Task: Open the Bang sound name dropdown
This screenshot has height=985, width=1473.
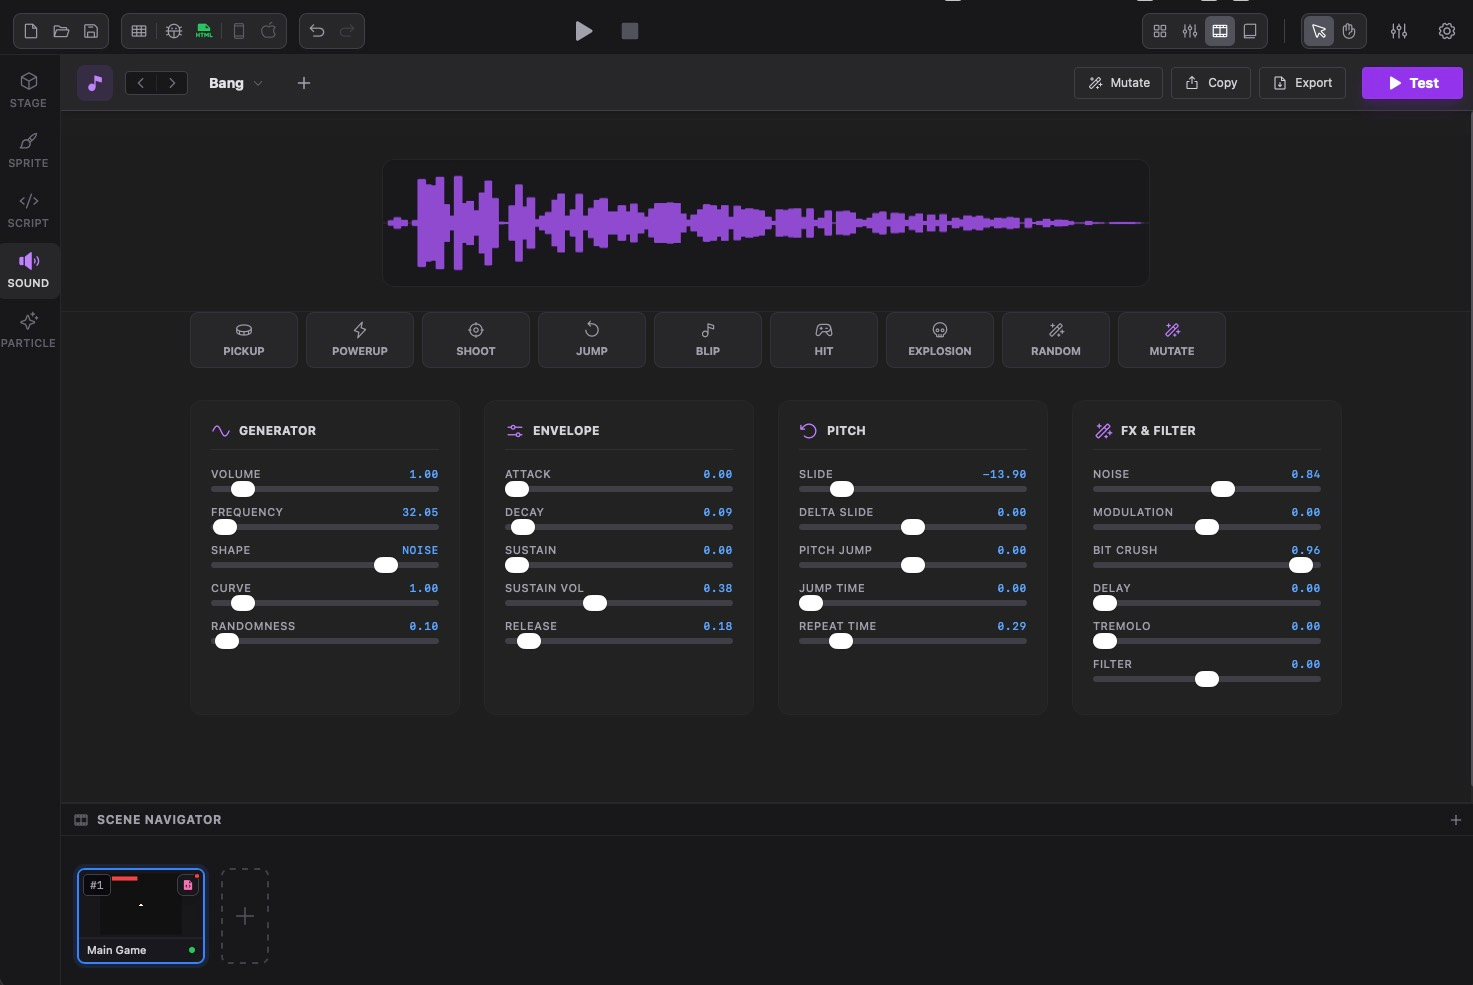Action: pos(235,83)
